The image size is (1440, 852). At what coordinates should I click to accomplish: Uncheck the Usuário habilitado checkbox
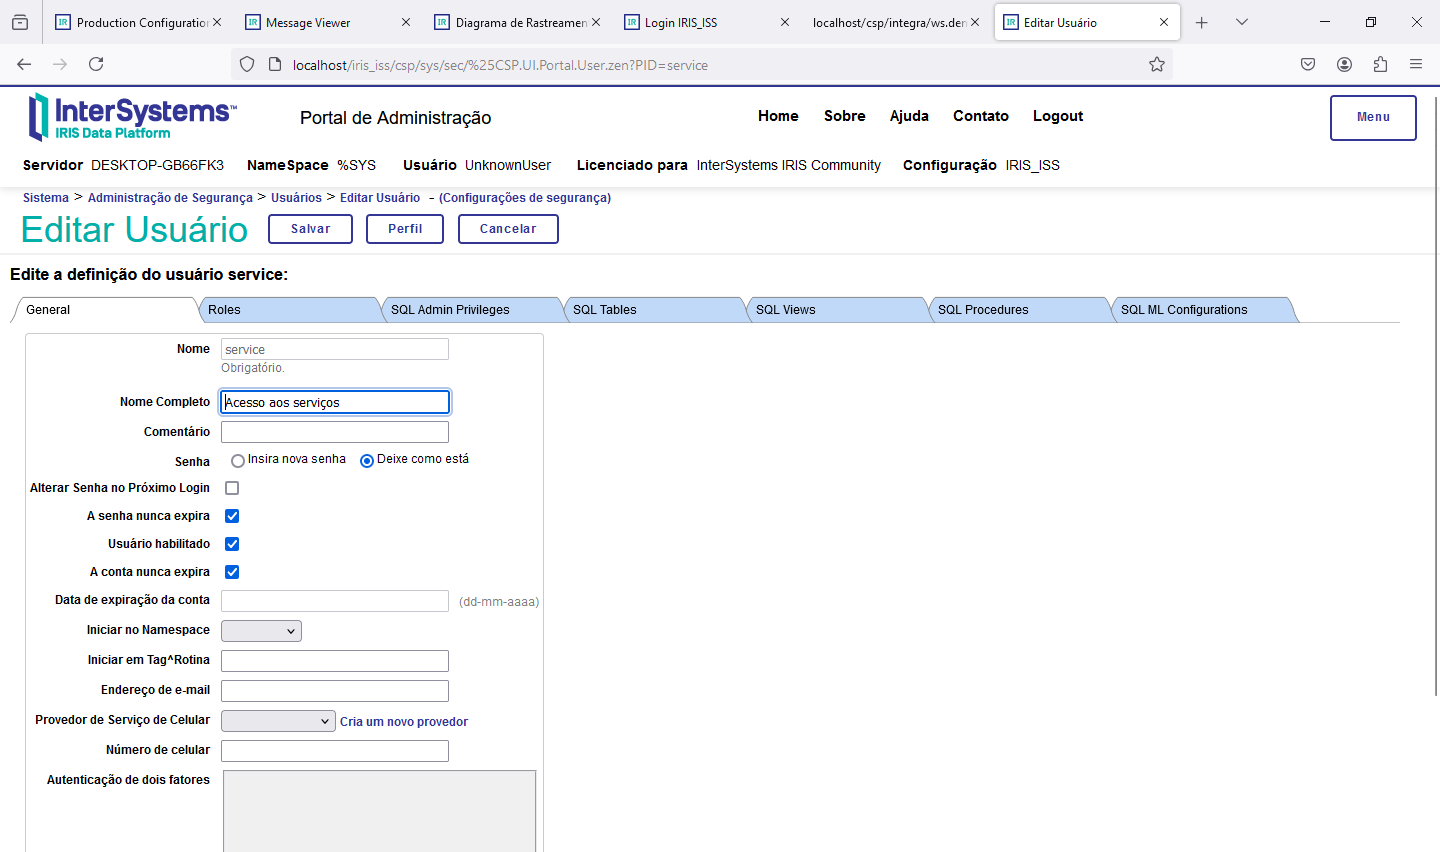232,544
